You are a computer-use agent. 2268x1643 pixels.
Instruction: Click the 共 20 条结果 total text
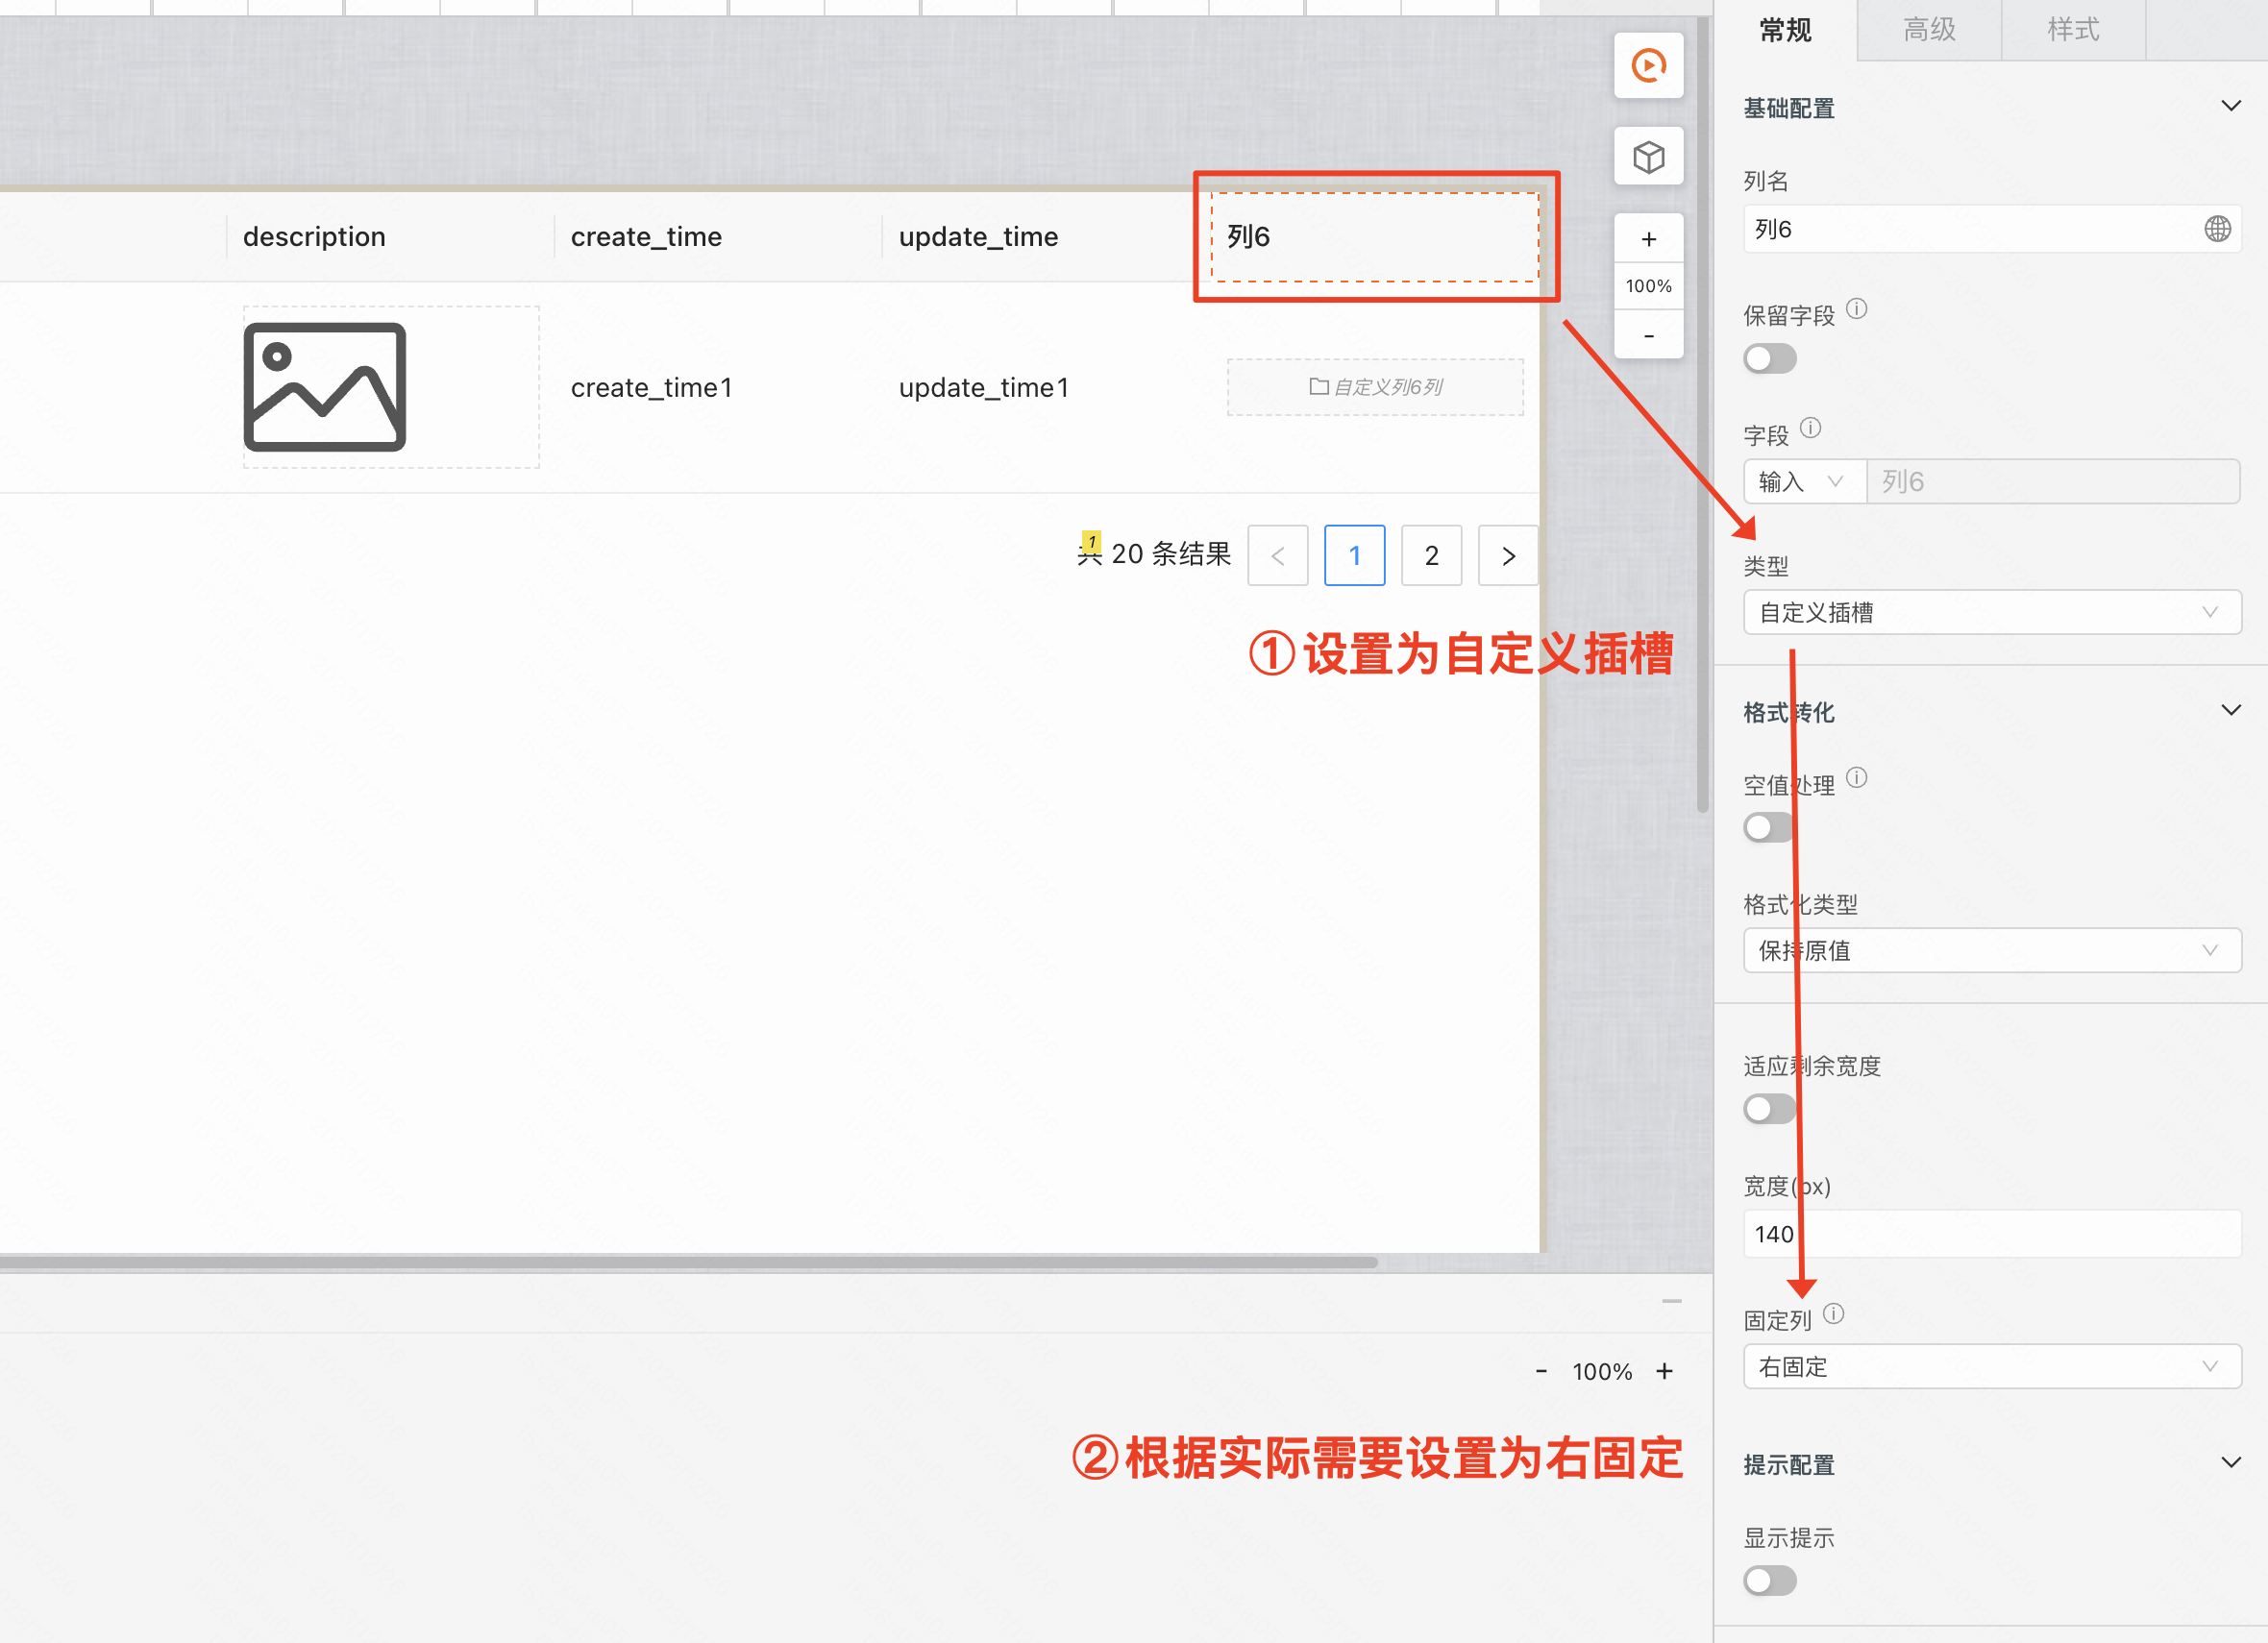tap(1153, 553)
